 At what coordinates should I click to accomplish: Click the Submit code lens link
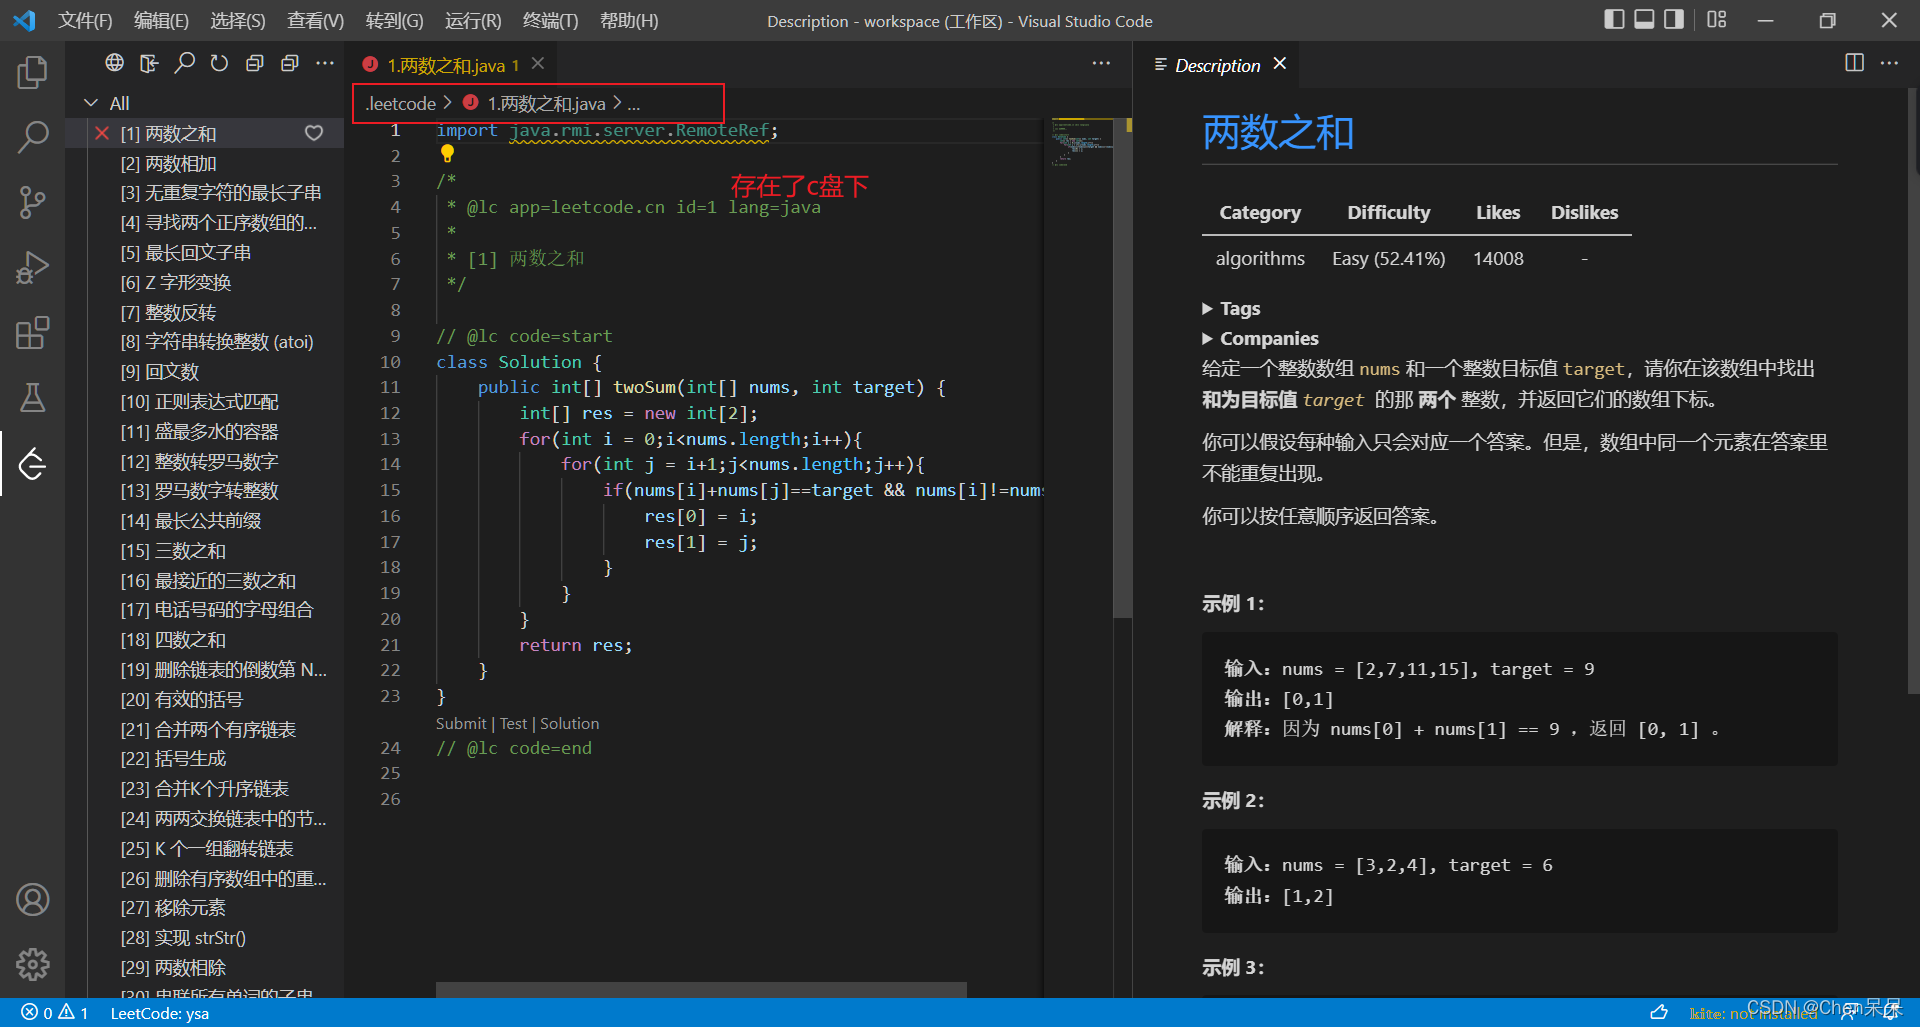pos(461,723)
